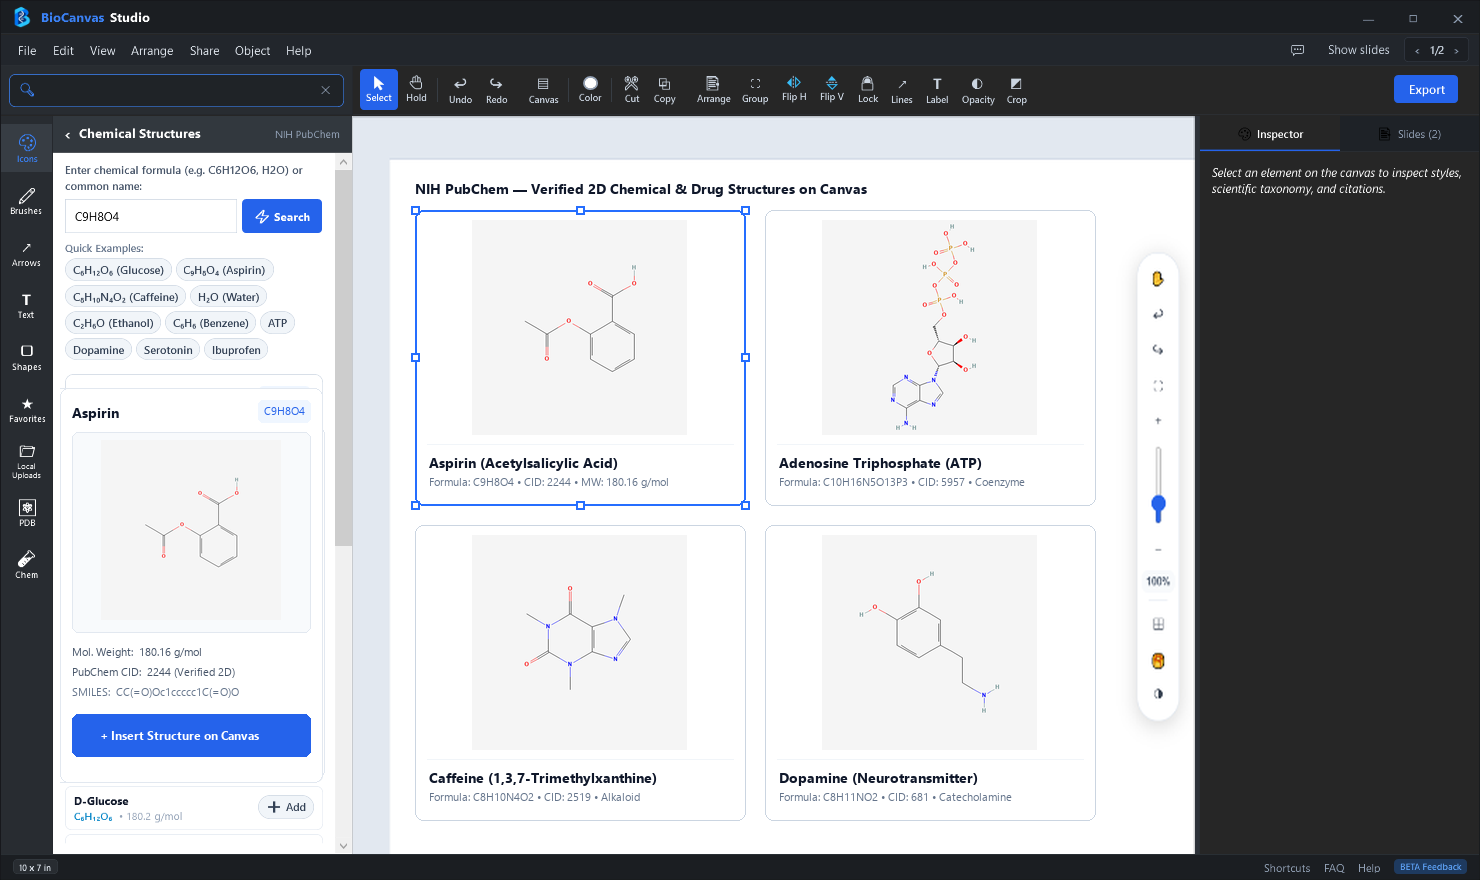1480x880 pixels.
Task: Search for the chemical formula
Action: 282,216
